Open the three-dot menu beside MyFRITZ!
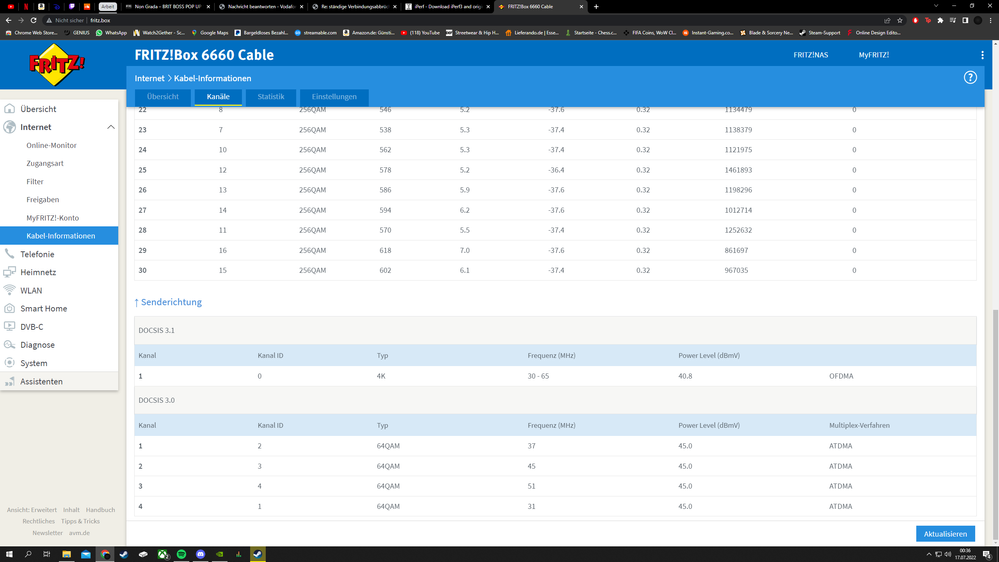 tap(982, 55)
